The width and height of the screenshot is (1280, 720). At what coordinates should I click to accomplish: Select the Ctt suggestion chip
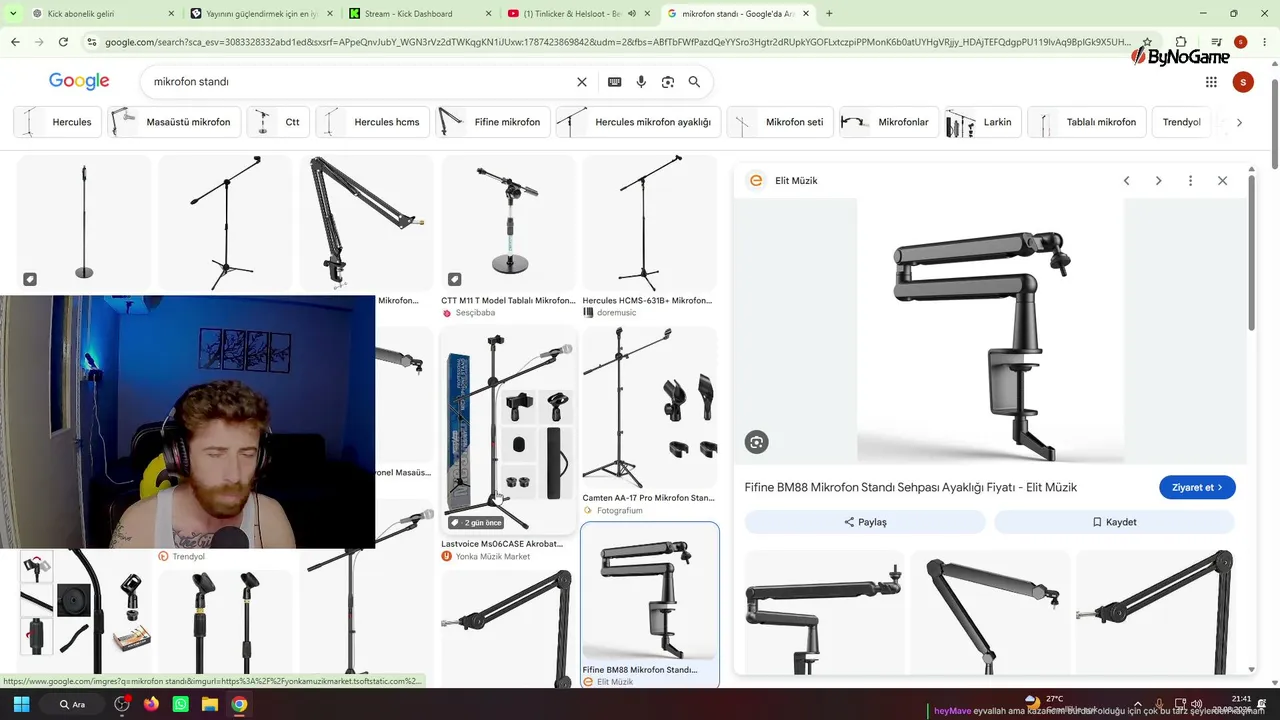277,122
